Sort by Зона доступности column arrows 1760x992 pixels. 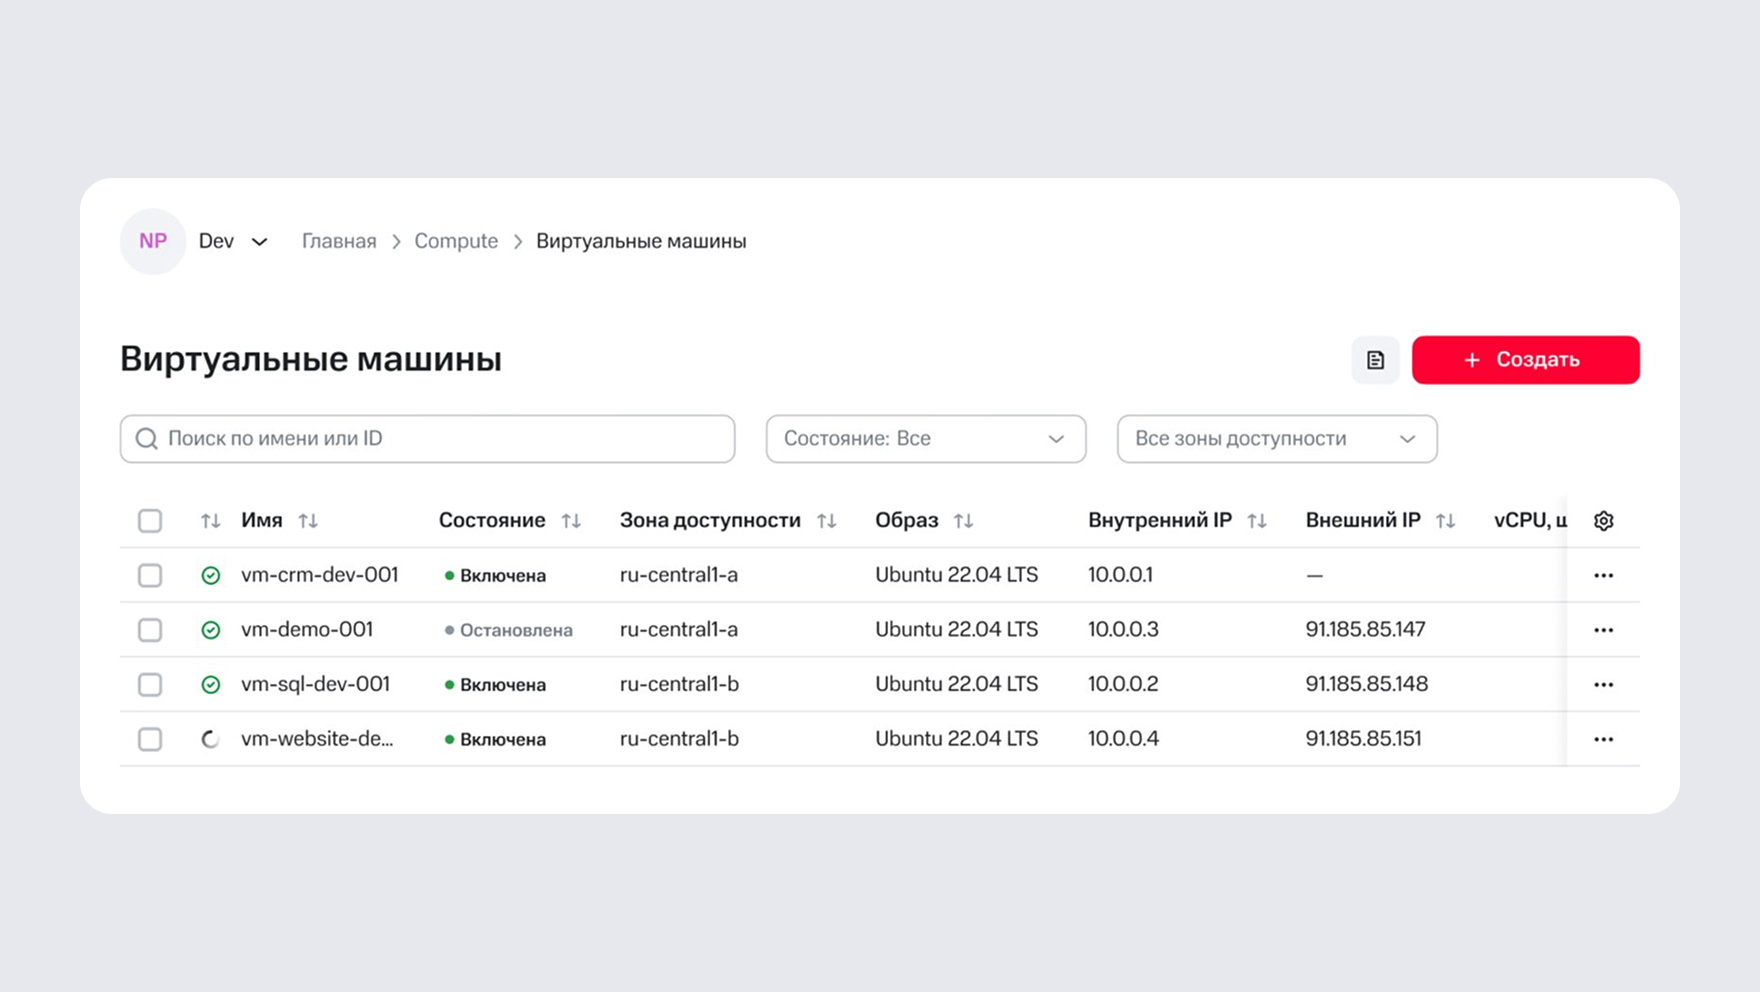(x=826, y=521)
